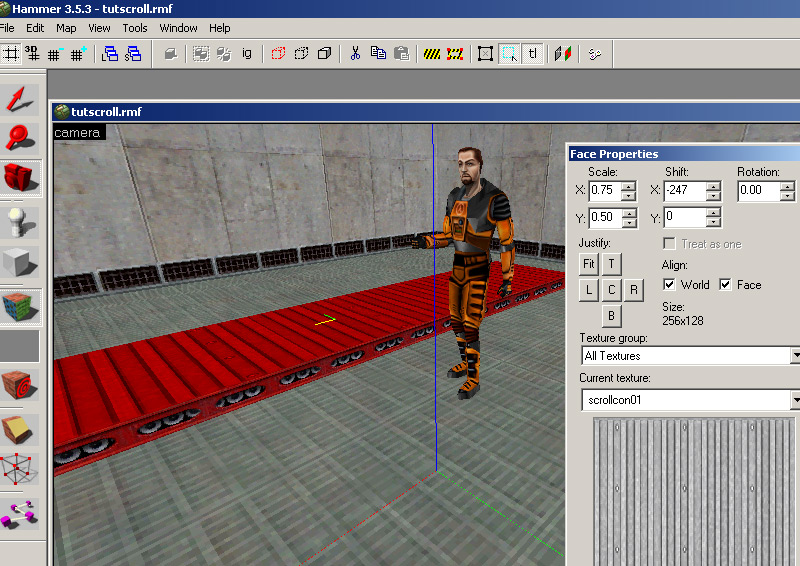
Task: Open the File menu
Action: [7, 28]
